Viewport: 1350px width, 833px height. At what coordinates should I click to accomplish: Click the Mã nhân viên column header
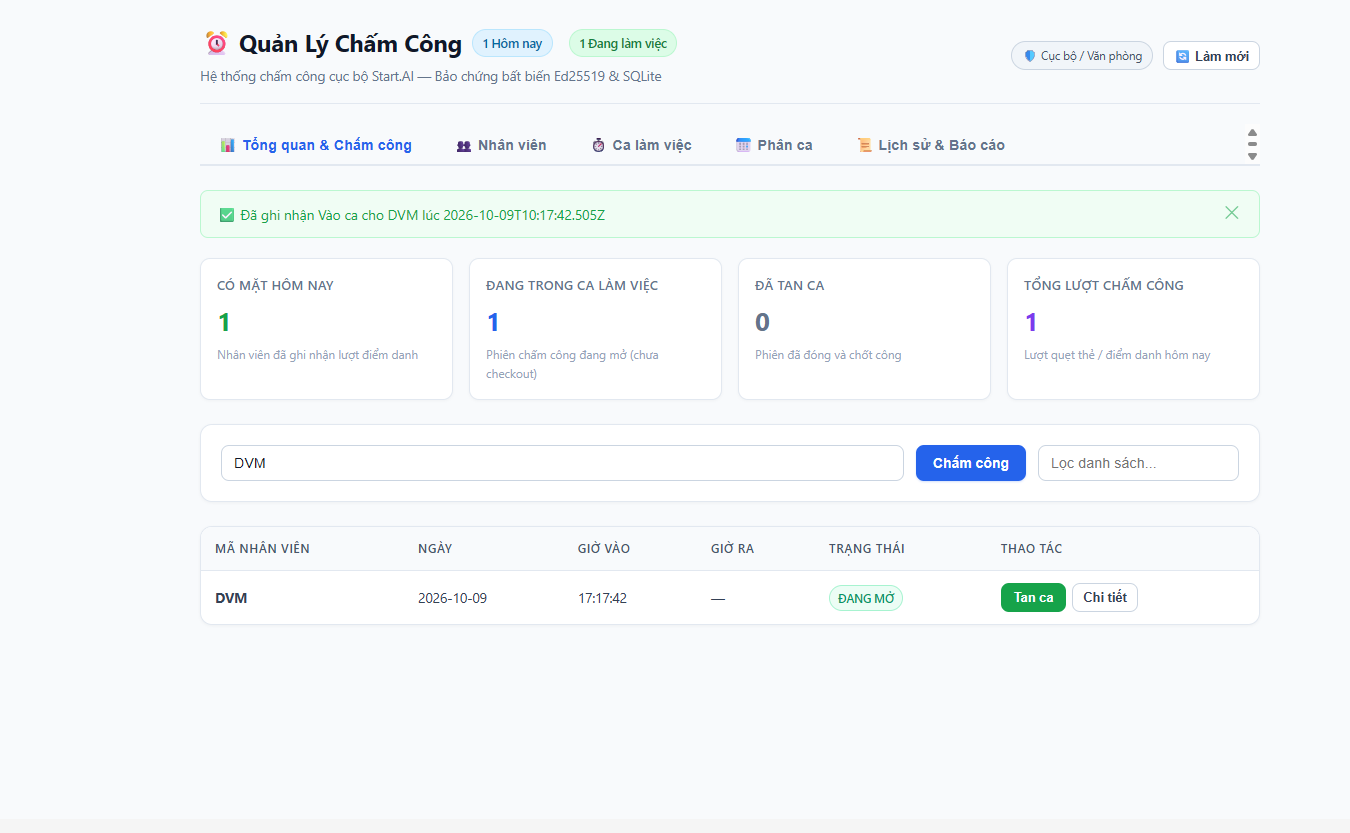pos(262,548)
